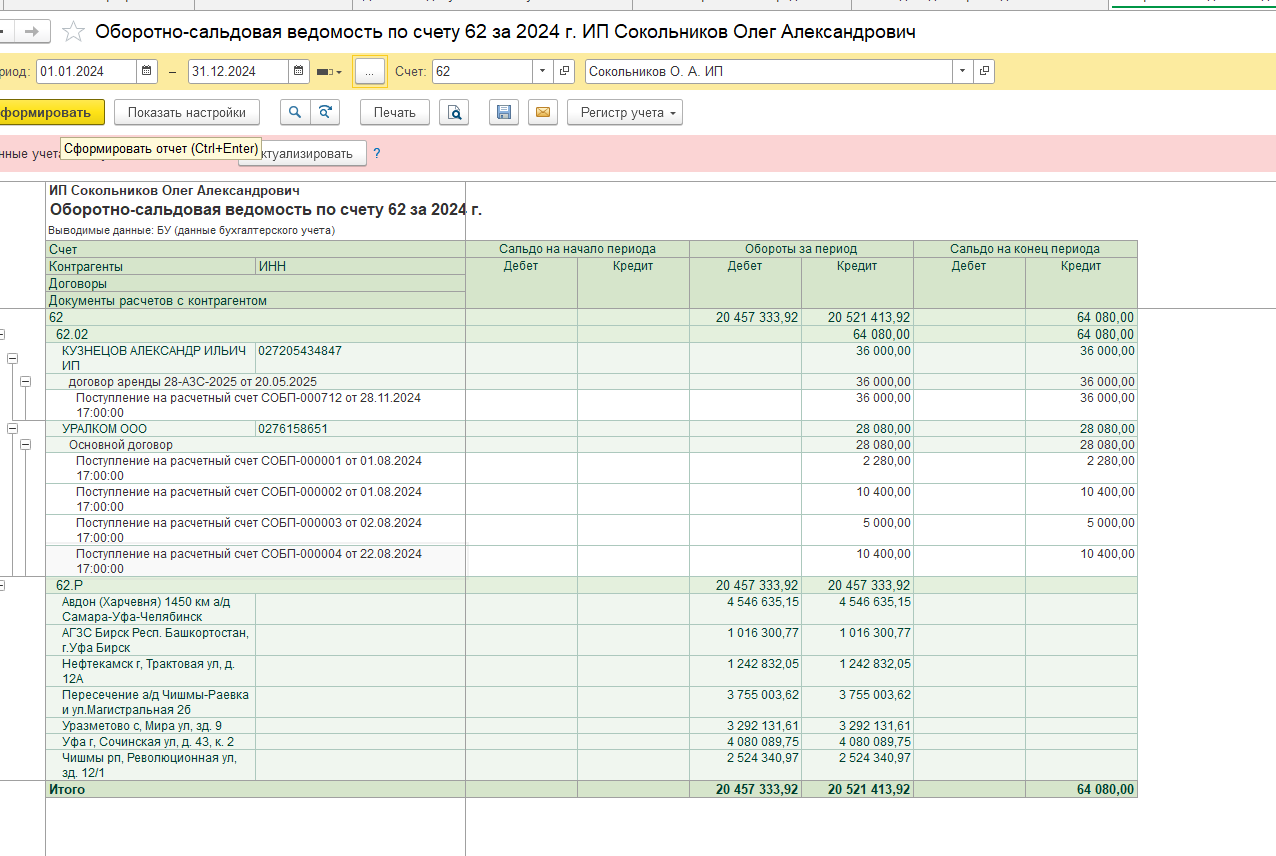Open organization card icon next to Сокольников

click(x=984, y=72)
